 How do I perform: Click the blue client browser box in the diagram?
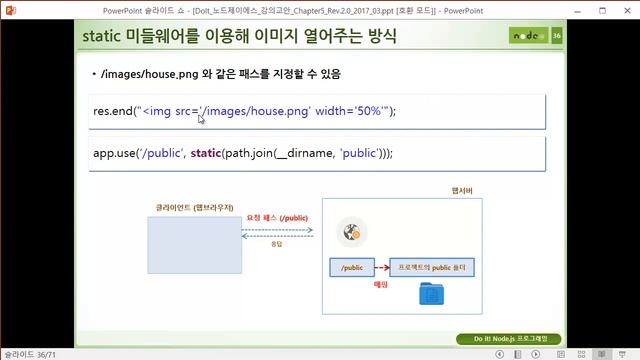click(195, 245)
